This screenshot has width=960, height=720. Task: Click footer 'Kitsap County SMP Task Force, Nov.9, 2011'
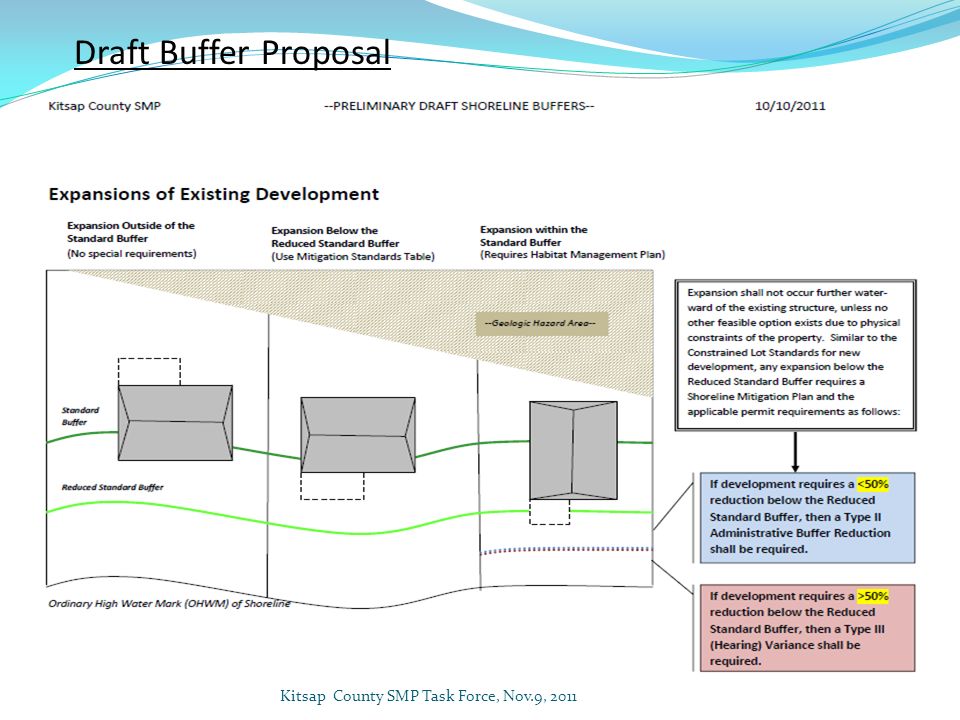click(x=428, y=696)
